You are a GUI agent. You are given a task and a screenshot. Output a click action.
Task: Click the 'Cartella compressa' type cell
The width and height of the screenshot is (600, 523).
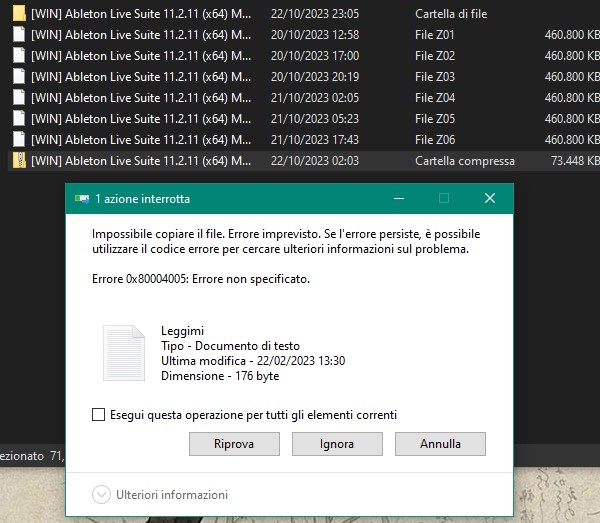tap(465, 161)
